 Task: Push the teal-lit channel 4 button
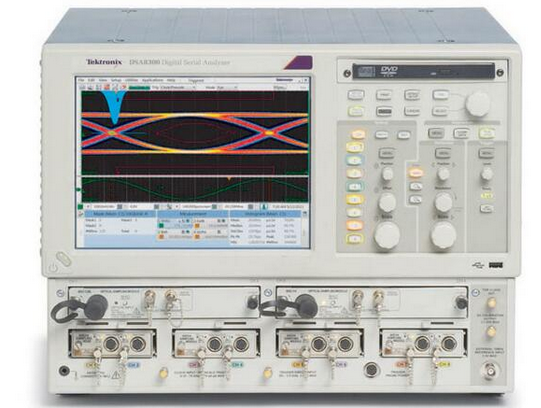point(355,187)
